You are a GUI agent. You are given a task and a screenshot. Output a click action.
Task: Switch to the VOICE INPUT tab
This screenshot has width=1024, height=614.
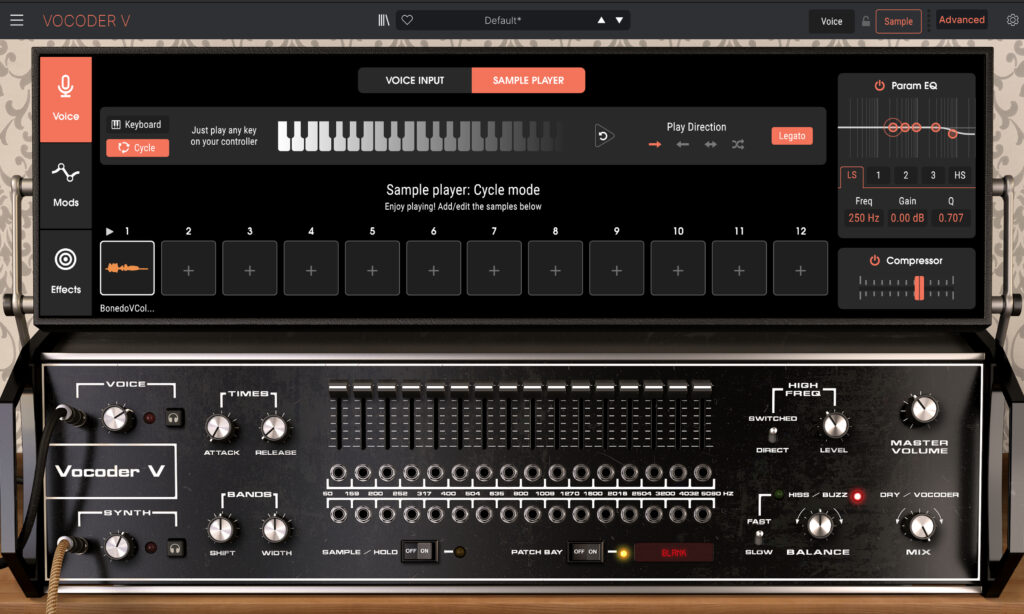(x=415, y=80)
